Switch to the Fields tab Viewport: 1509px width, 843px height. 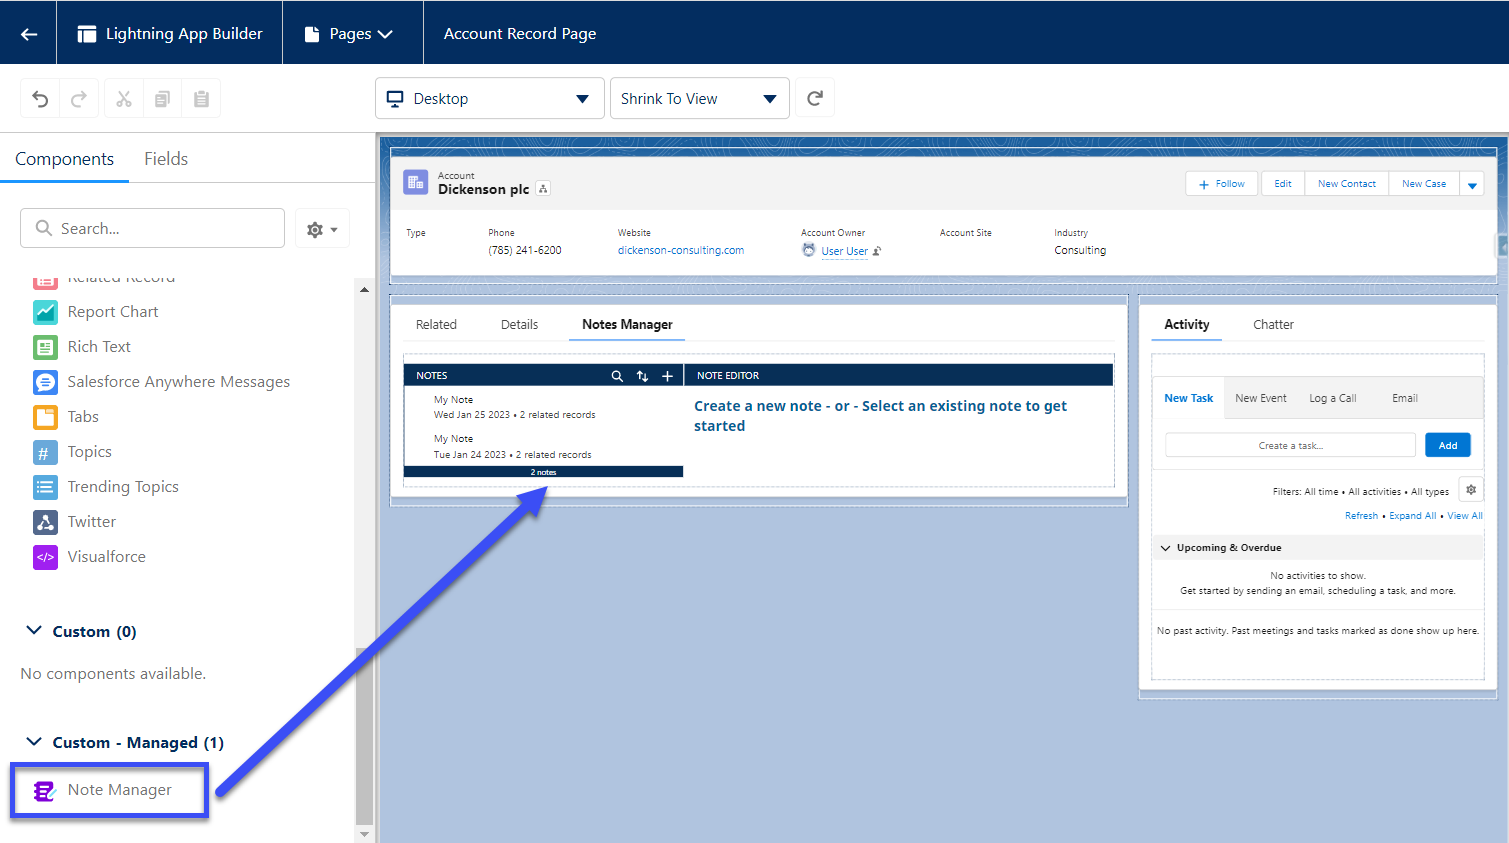(x=166, y=158)
